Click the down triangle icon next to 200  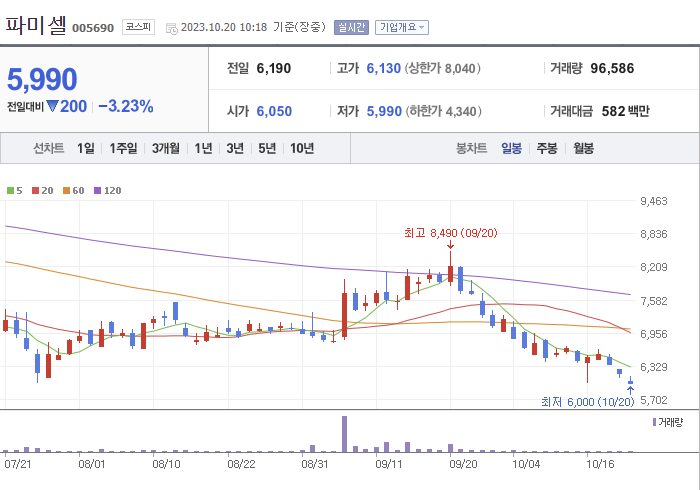coord(52,106)
